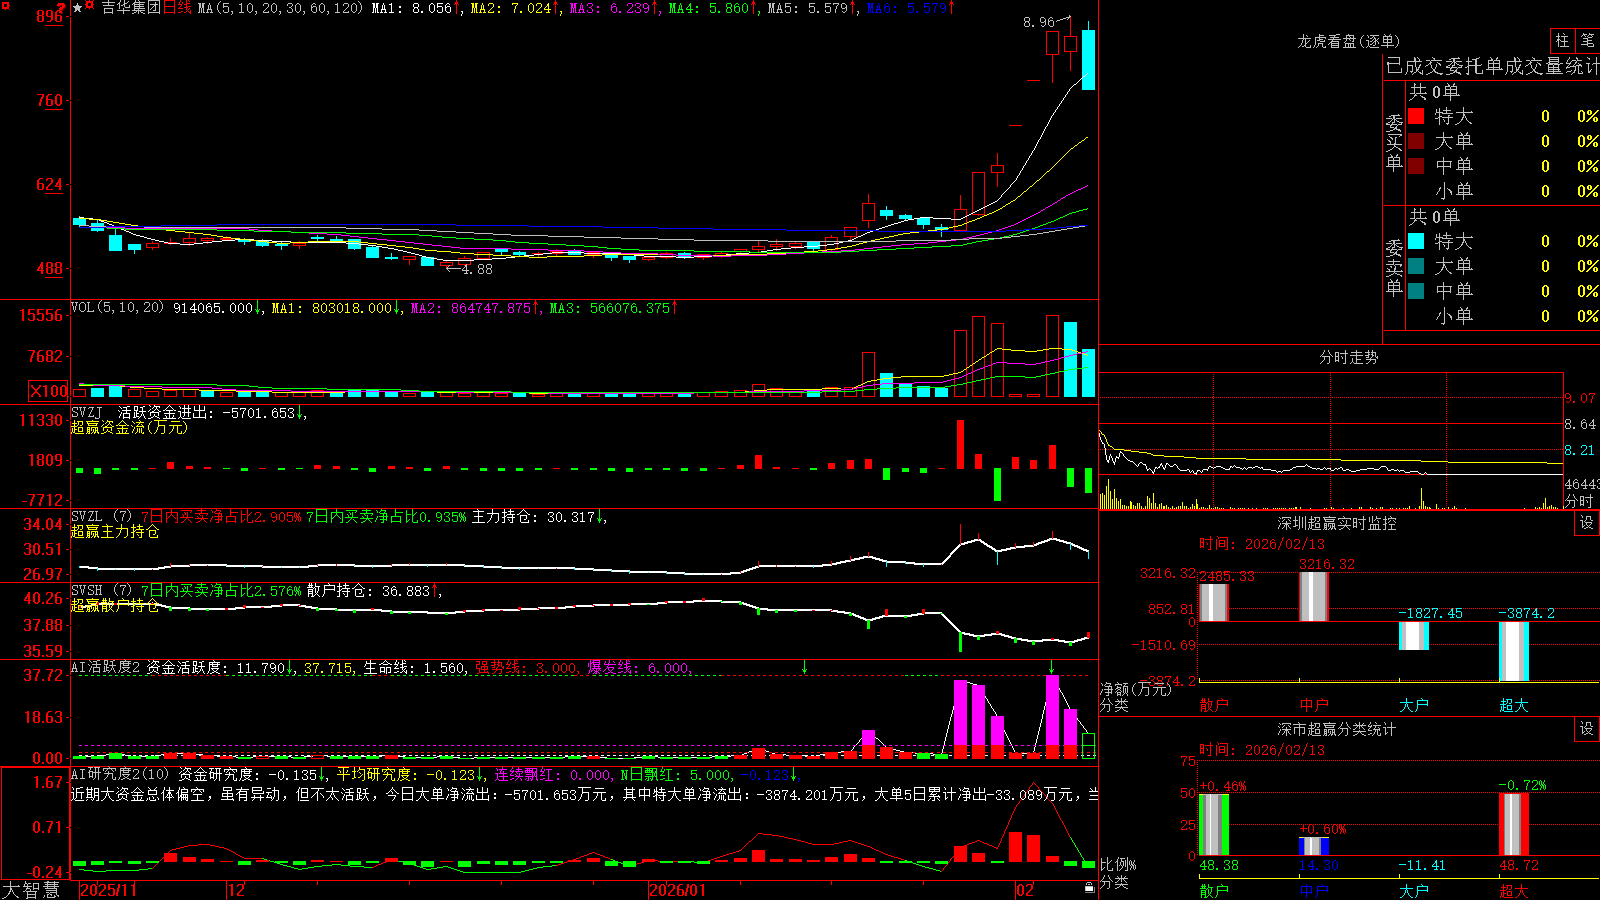Open 设 settings for 深圳超赢实时监控
The image size is (1600, 900).
pos(1587,523)
